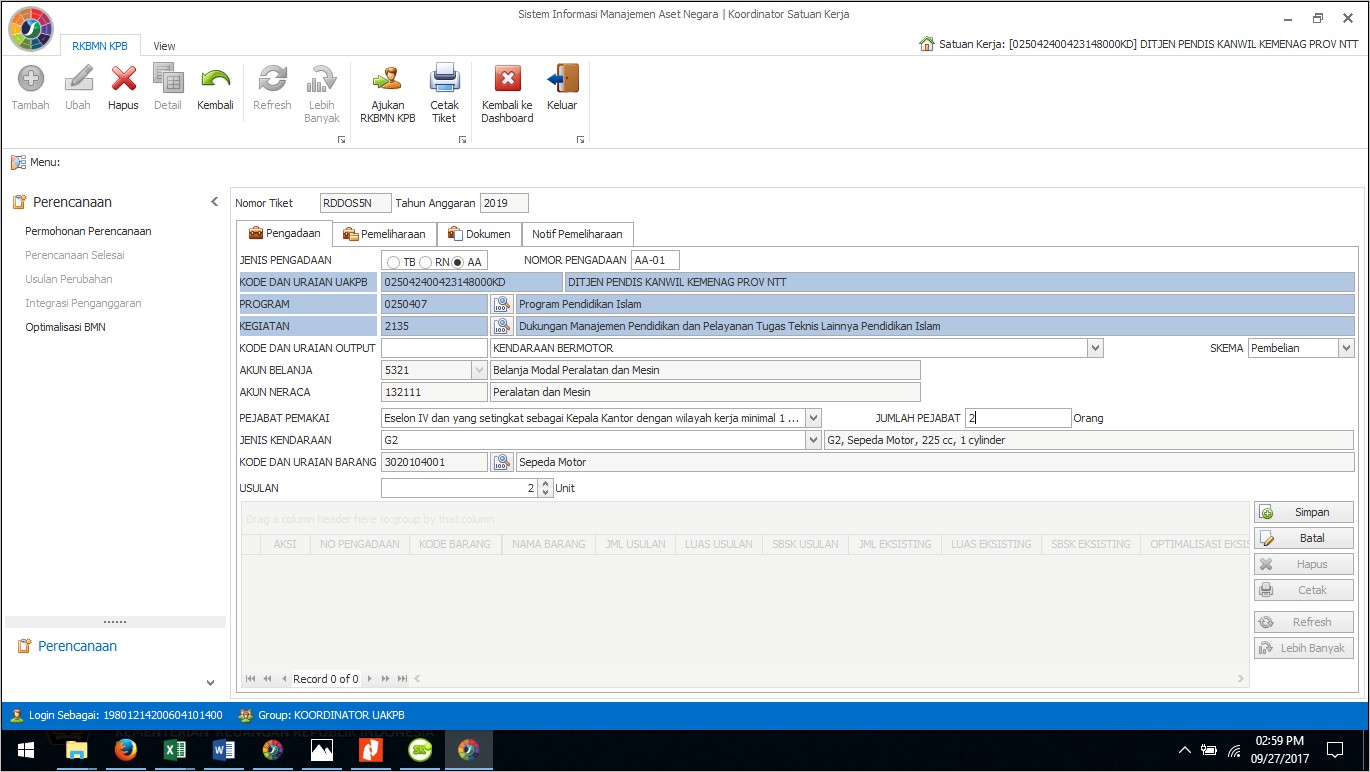Click the Menu icon above sidebar

tap(18, 162)
